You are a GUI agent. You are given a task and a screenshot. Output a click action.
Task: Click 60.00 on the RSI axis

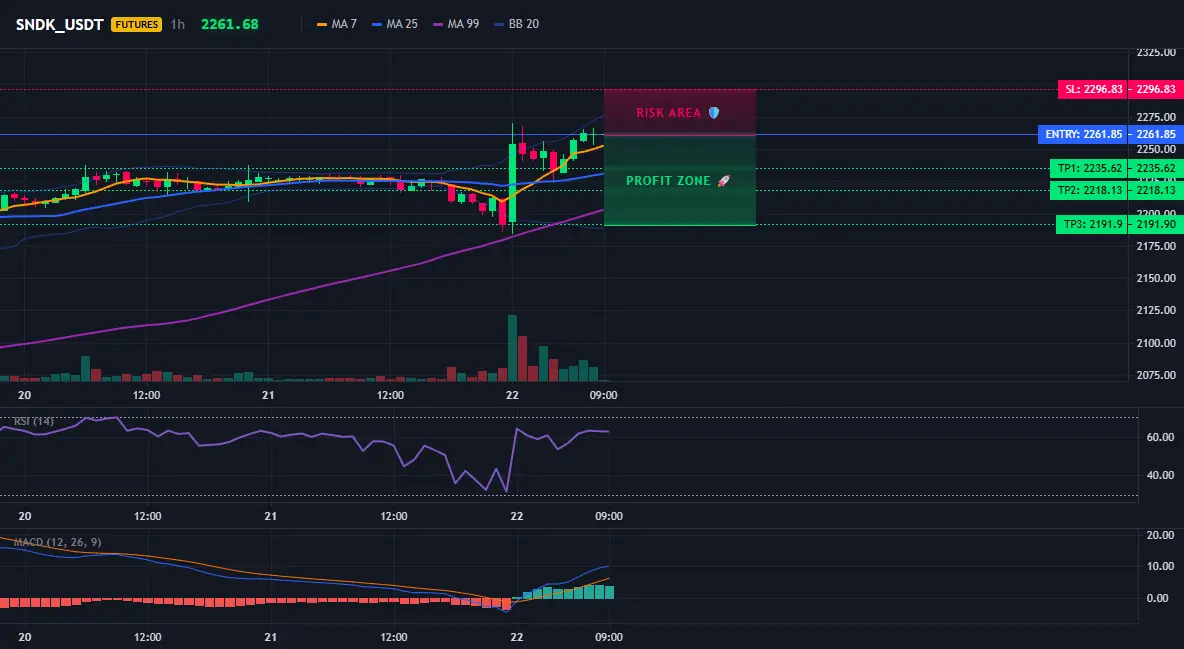tap(1161, 437)
